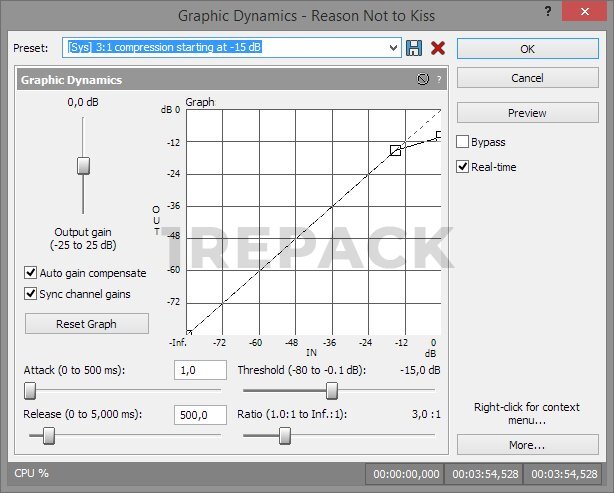Click the Threshold slider handle
614x493 pixels.
332,391
